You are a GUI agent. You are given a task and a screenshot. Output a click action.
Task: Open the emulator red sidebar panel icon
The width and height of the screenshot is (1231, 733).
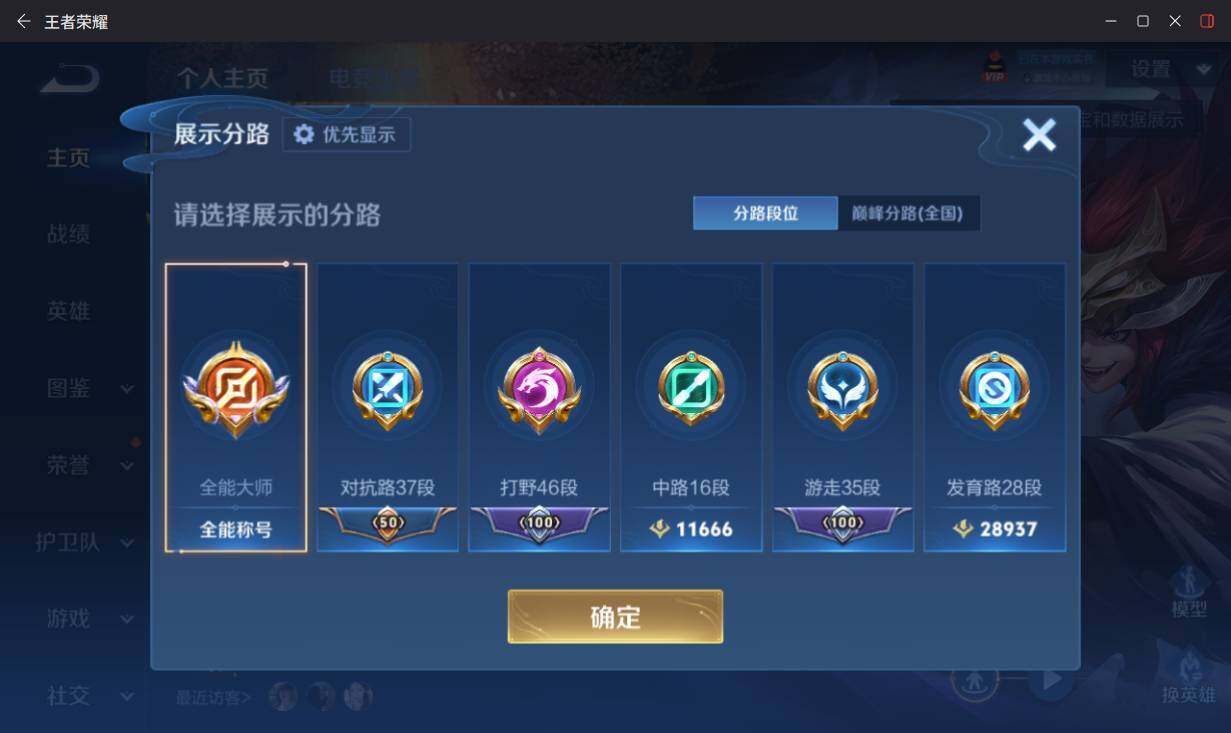(1207, 21)
